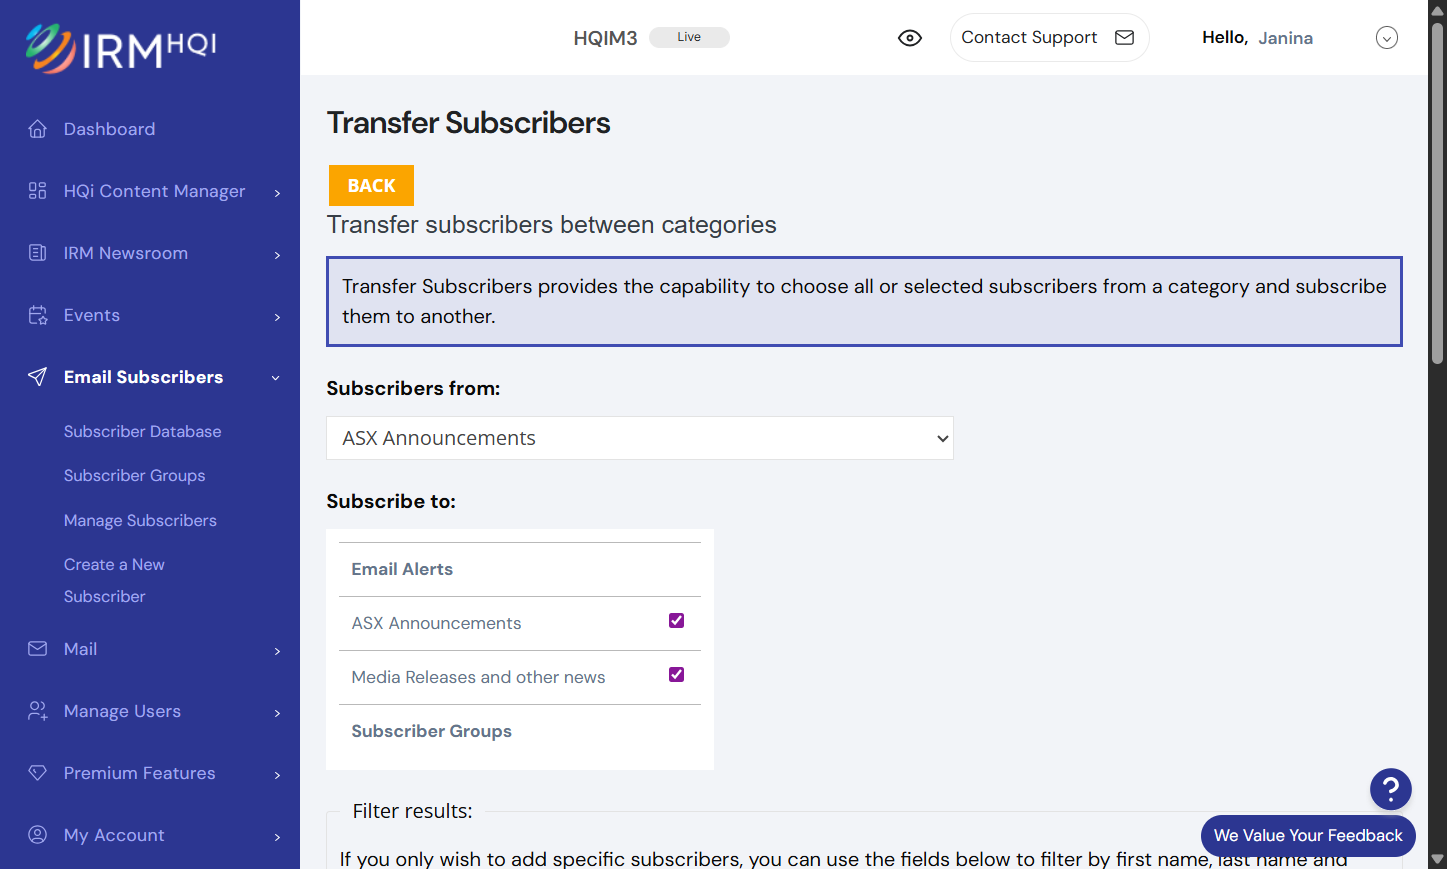The image size is (1447, 869).
Task: Expand the IRM Newsroom chevron
Action: point(277,255)
